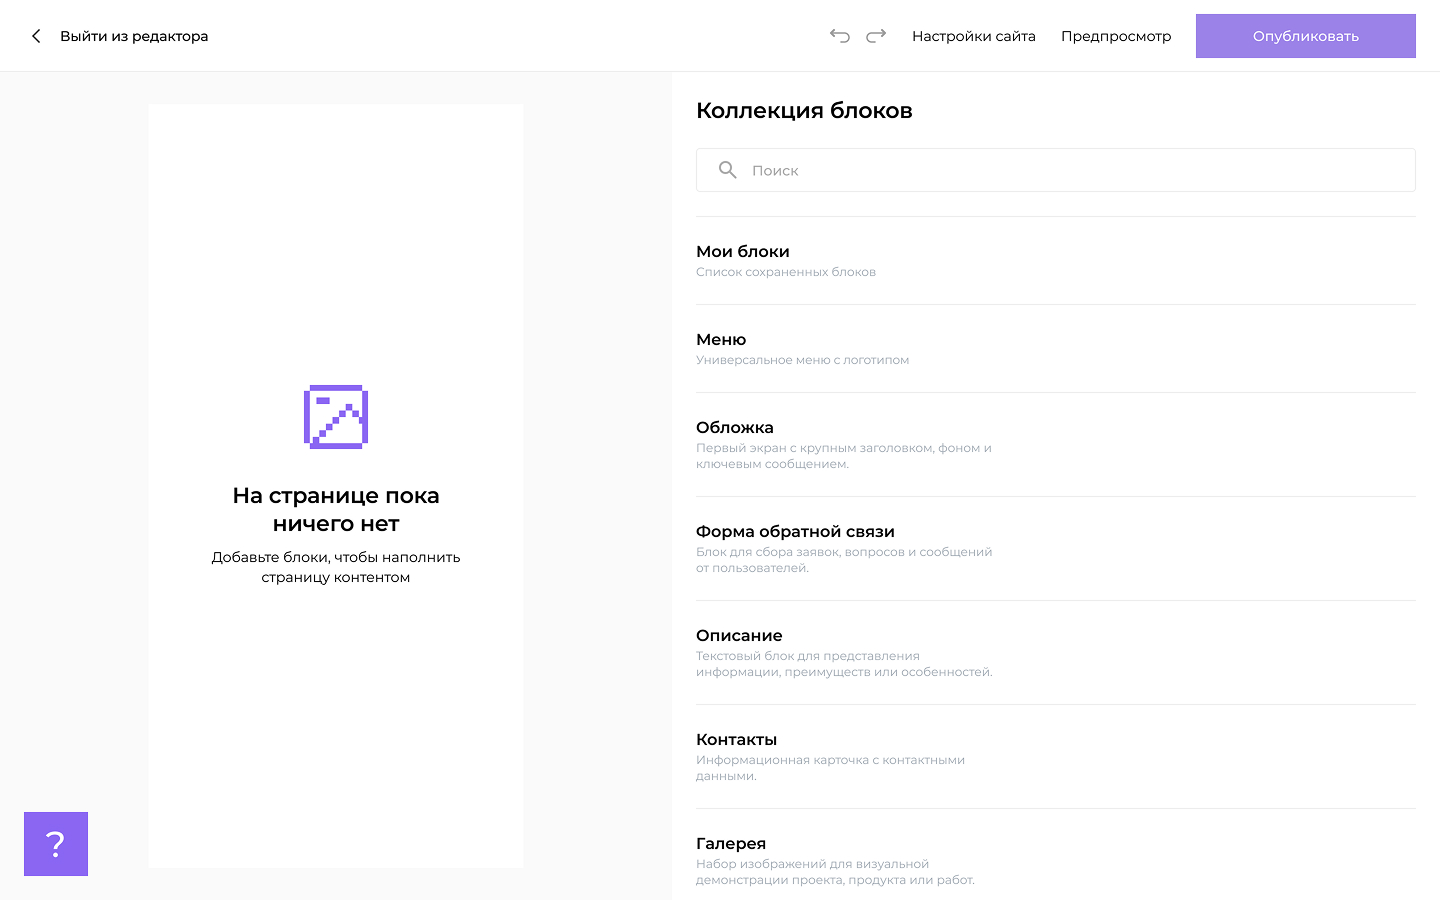The height and width of the screenshot is (900, 1440).
Task: Click the 'Коллекция блоков' panel title
Action: pos(804,111)
